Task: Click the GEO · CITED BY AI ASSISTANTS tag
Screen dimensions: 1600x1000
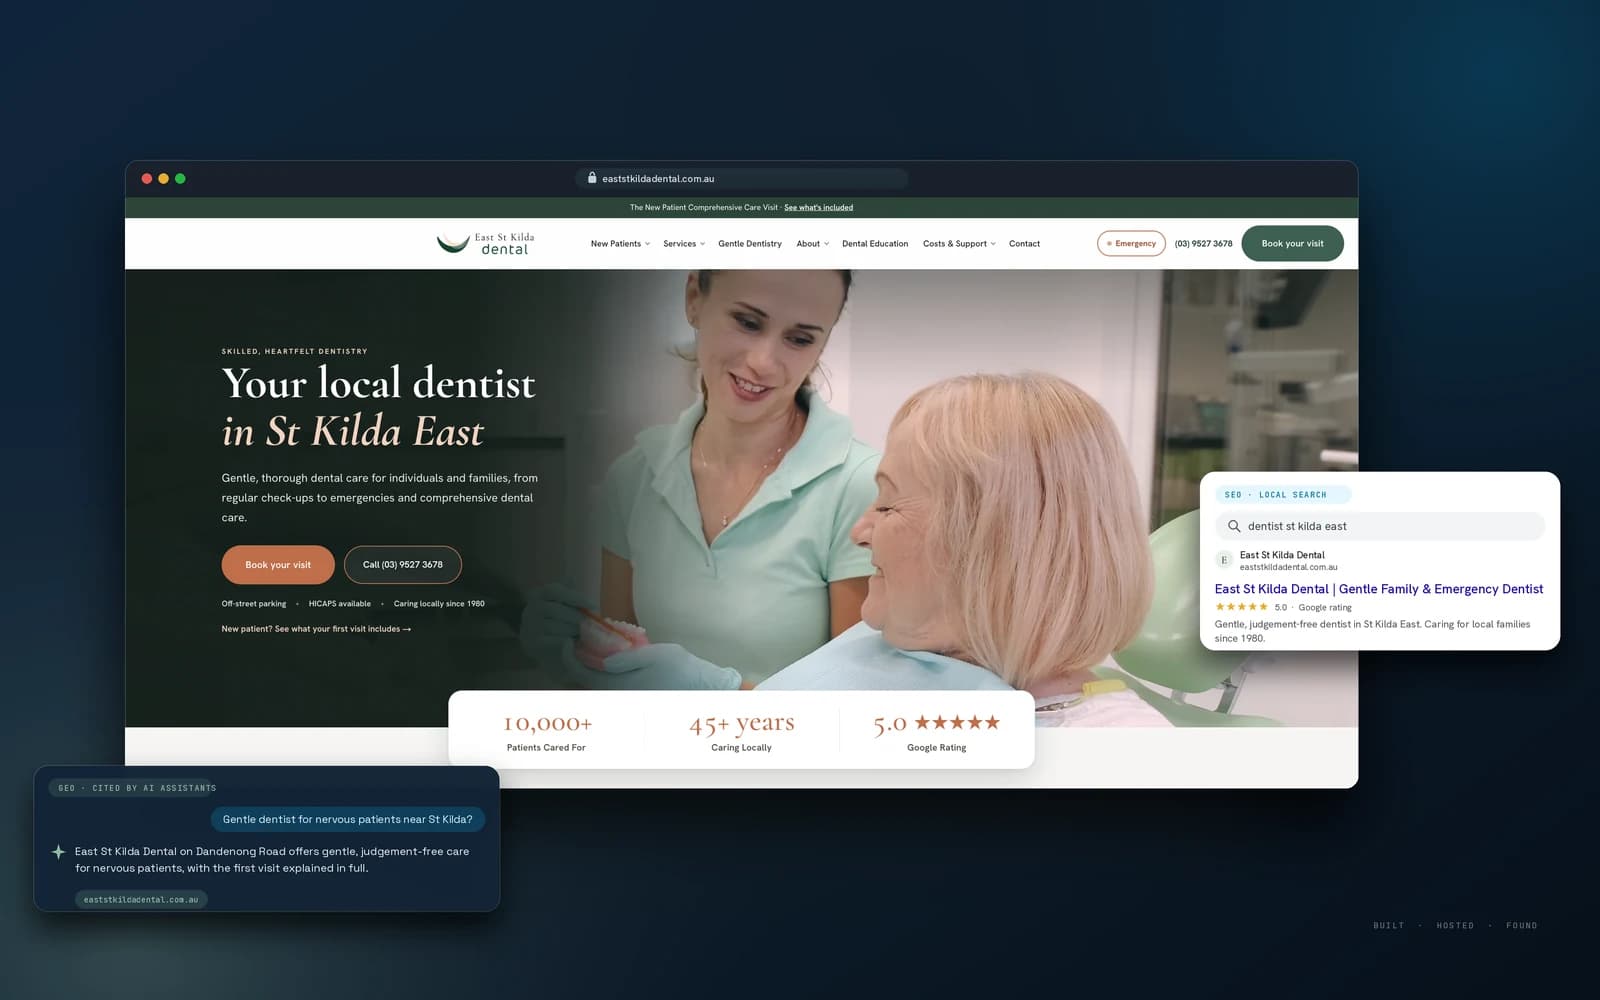Action: [134, 788]
